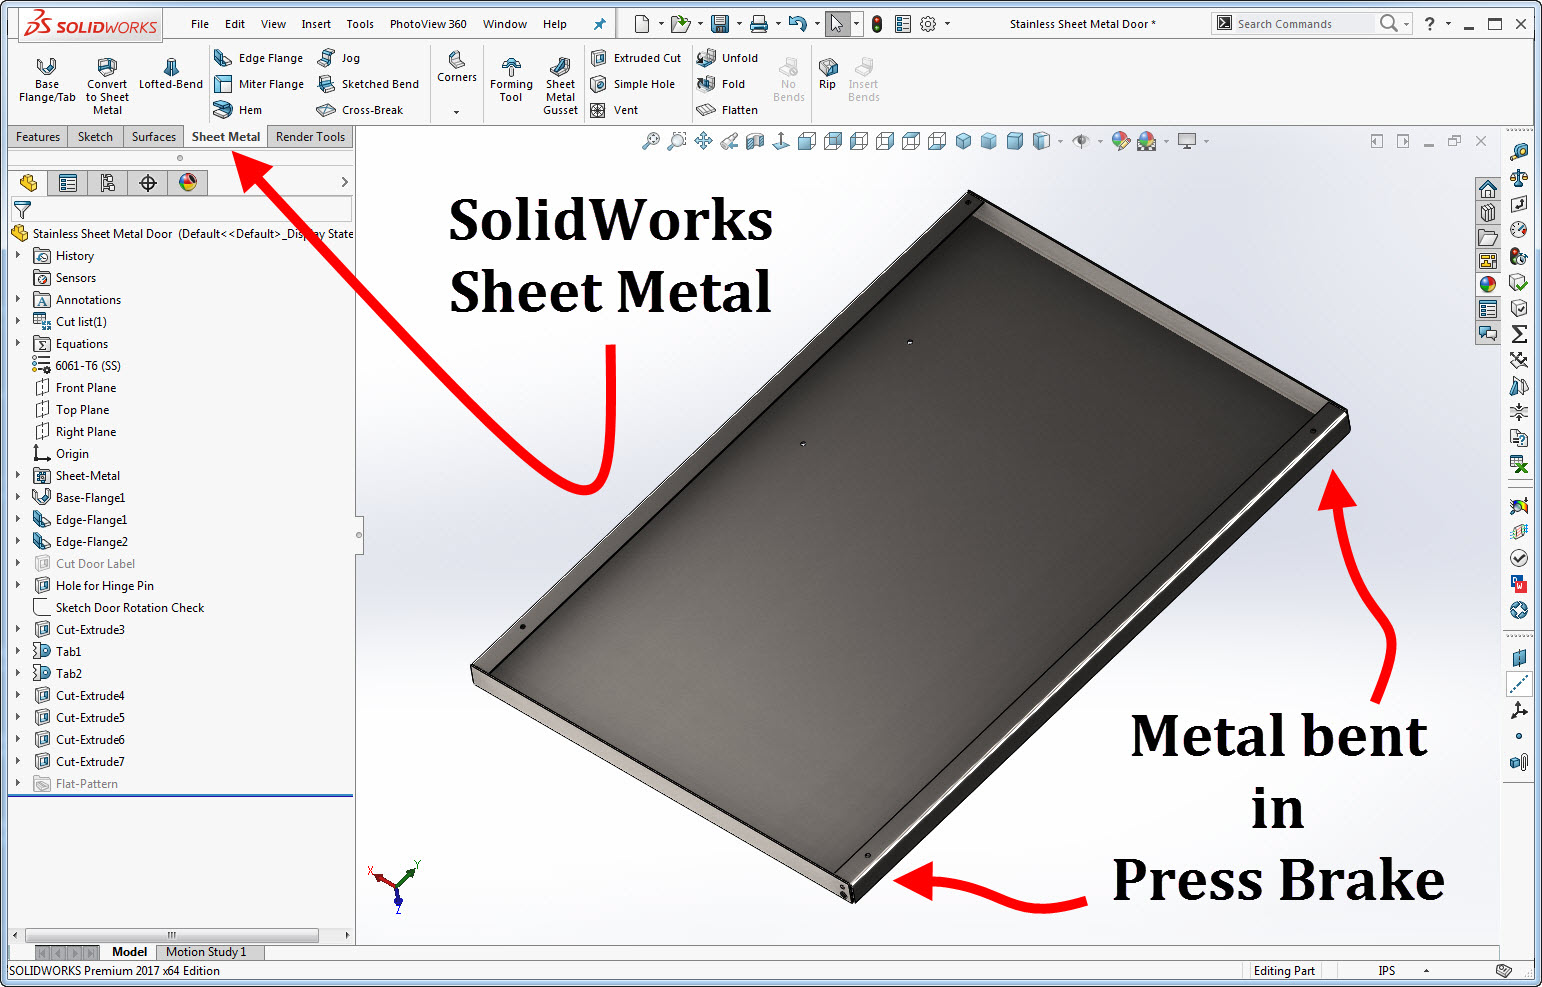This screenshot has width=1542, height=987.
Task: Switch to the Features tab
Action: [x=38, y=137]
